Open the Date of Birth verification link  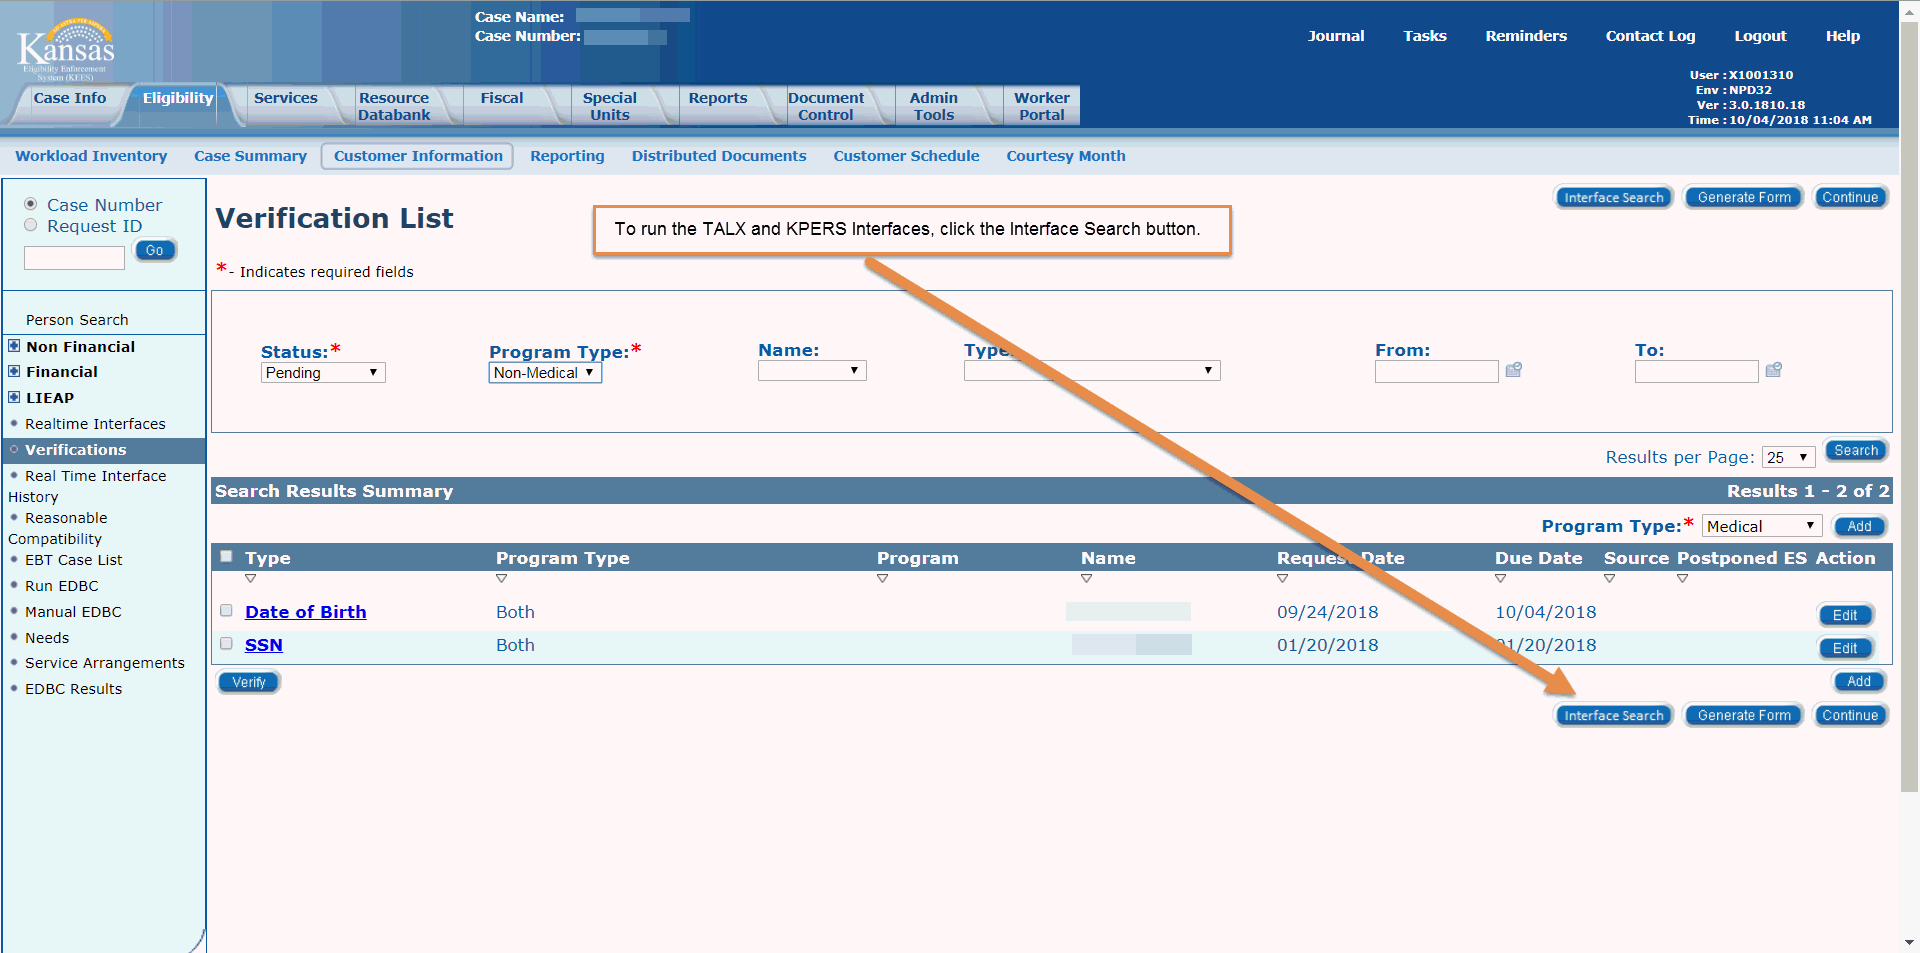tap(305, 612)
